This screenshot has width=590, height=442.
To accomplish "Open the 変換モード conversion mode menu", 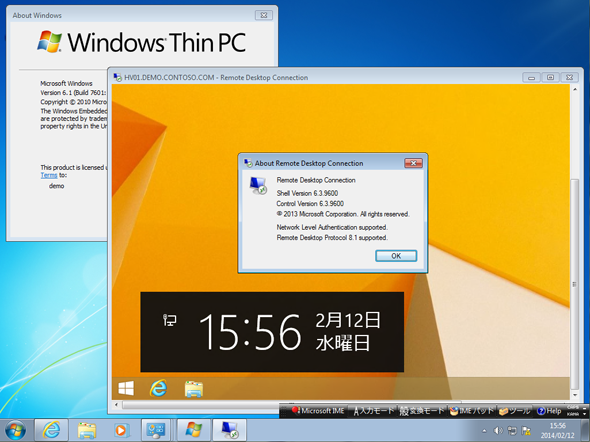I will tap(421, 411).
